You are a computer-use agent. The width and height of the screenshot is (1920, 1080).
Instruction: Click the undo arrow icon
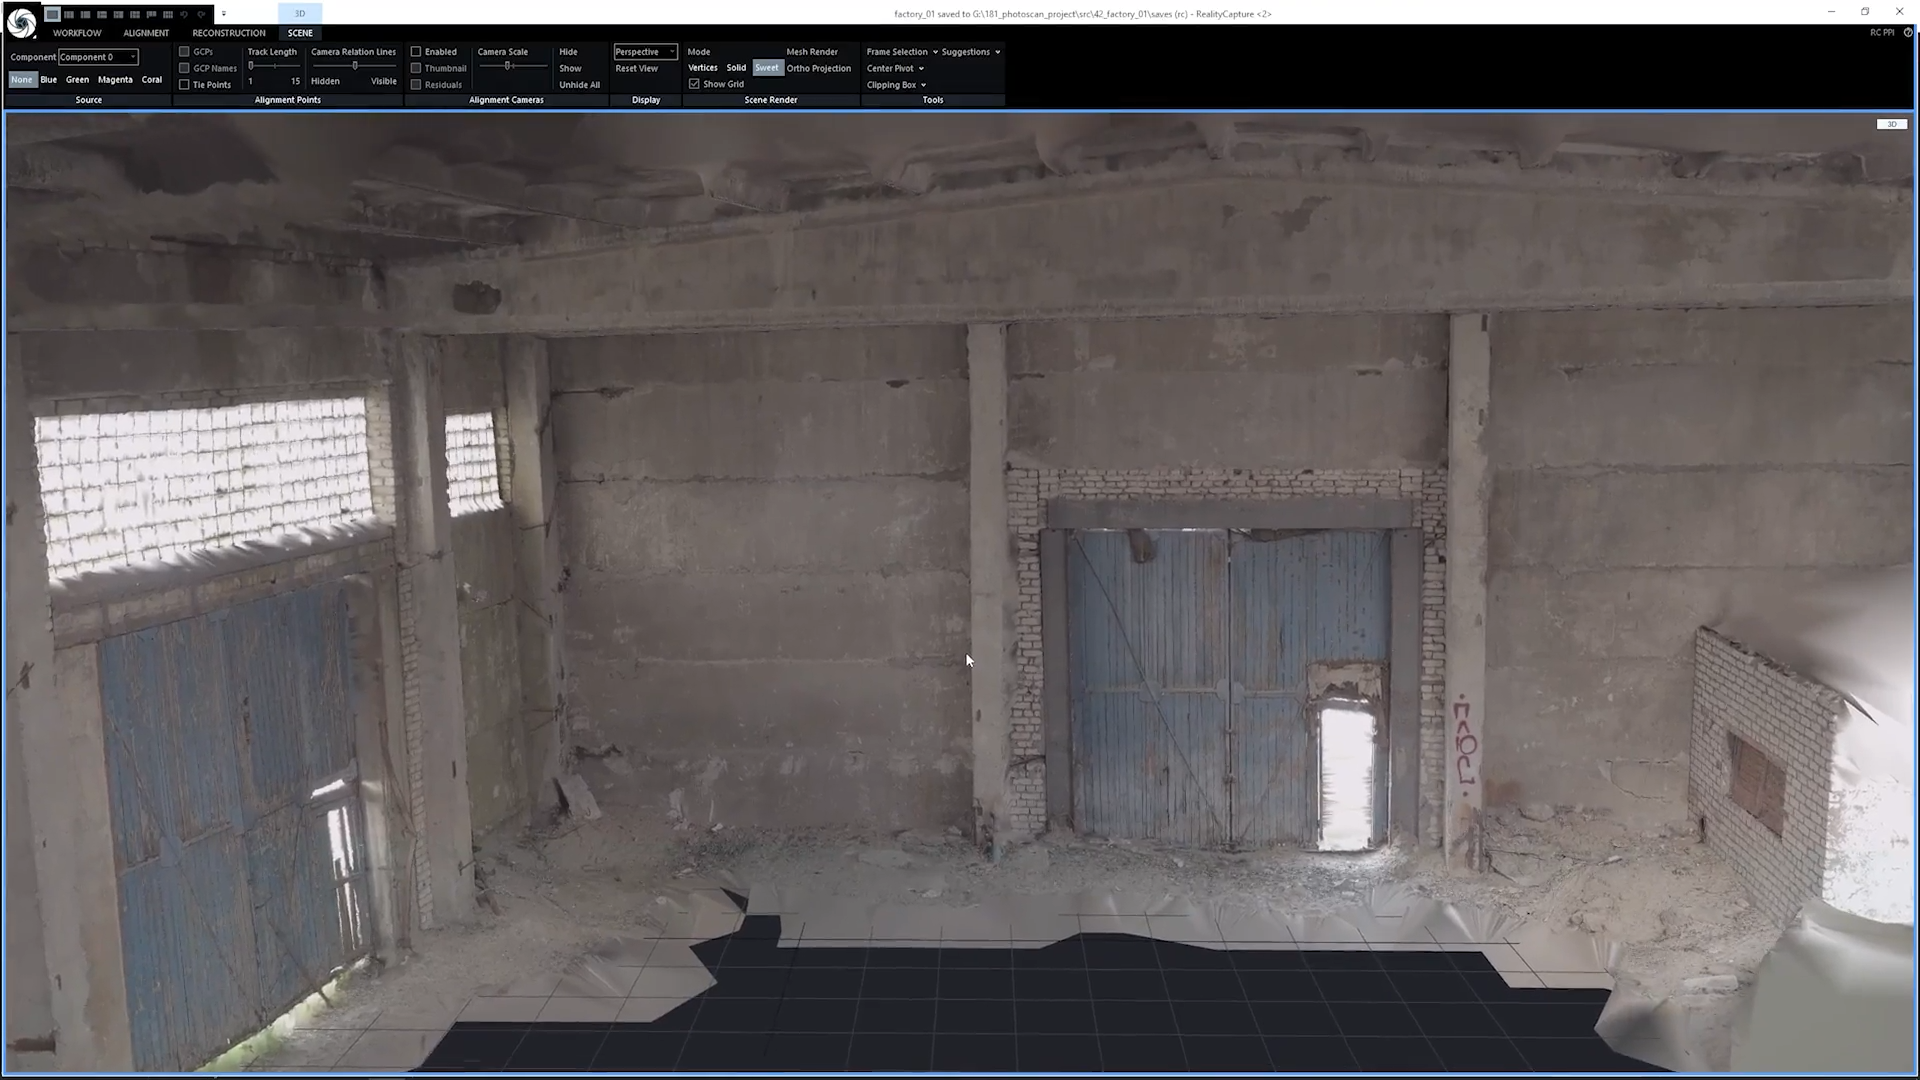(184, 14)
